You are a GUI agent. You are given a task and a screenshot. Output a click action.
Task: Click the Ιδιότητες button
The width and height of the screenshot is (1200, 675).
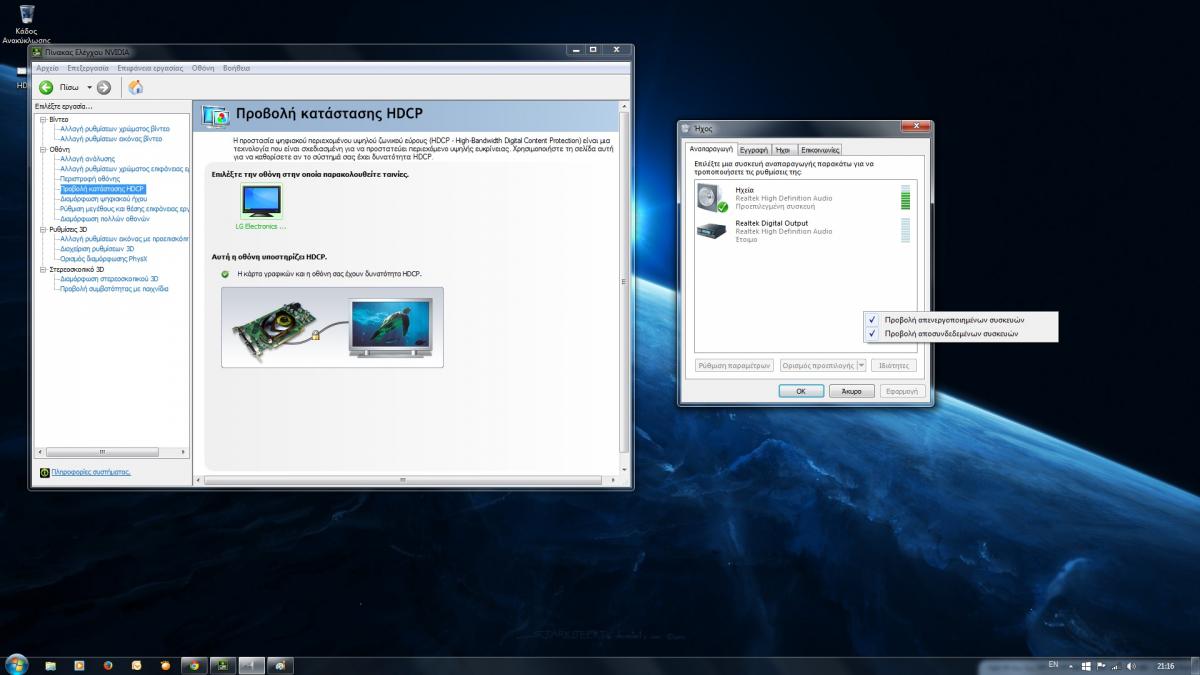click(894, 365)
